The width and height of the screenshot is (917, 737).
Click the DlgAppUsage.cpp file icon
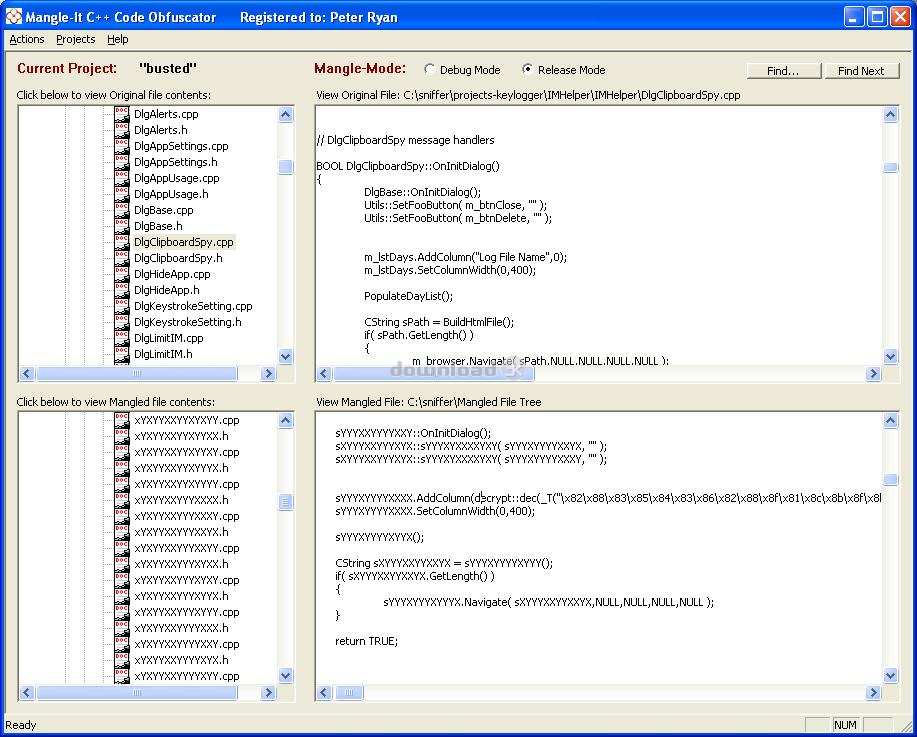click(x=122, y=178)
